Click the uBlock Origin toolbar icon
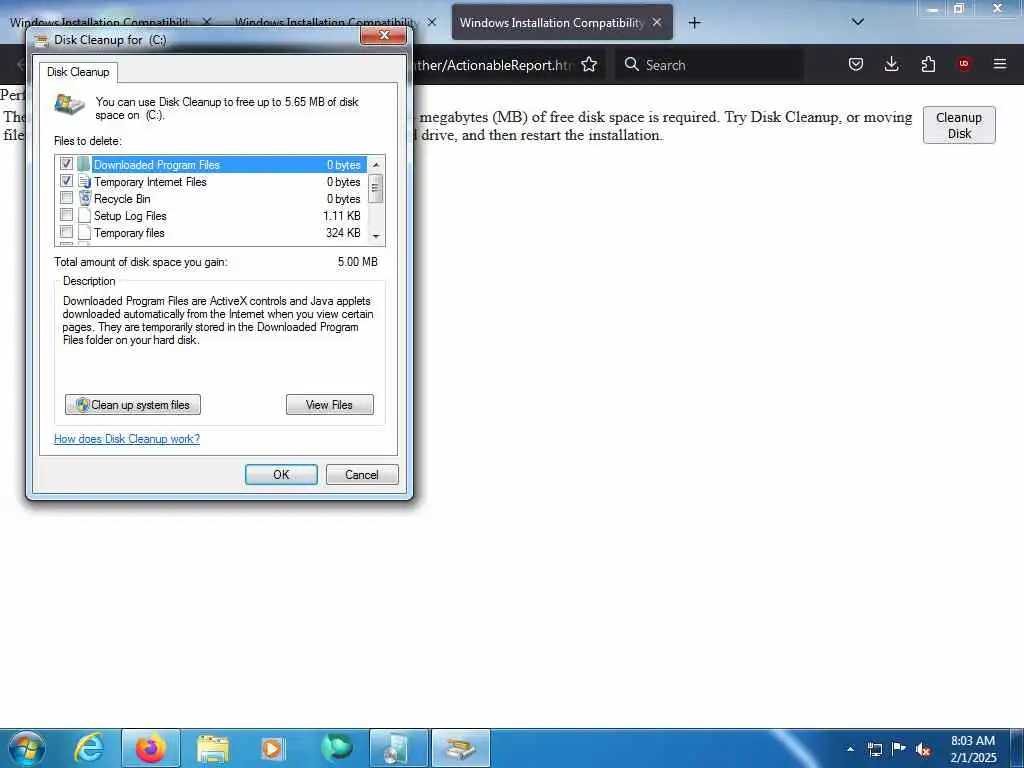The width and height of the screenshot is (1024, 768). pos(964,64)
